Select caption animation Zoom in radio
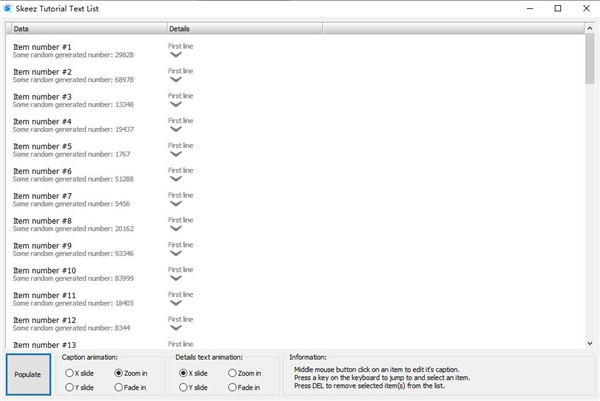Screen dimensions: 600x401 [118, 373]
